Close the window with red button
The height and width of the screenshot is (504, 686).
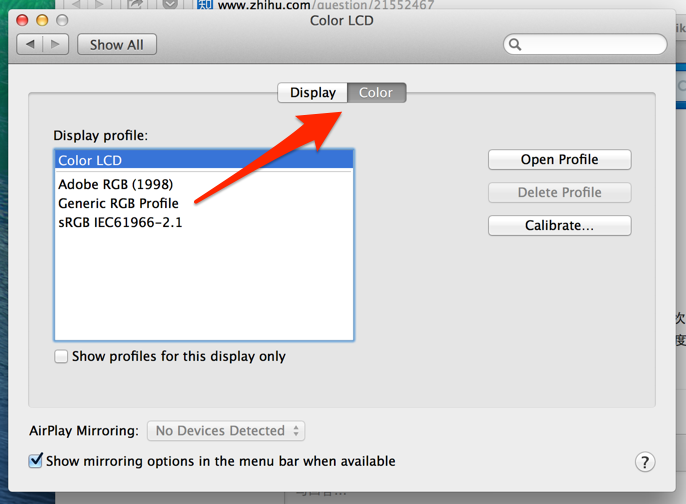tap(22, 20)
